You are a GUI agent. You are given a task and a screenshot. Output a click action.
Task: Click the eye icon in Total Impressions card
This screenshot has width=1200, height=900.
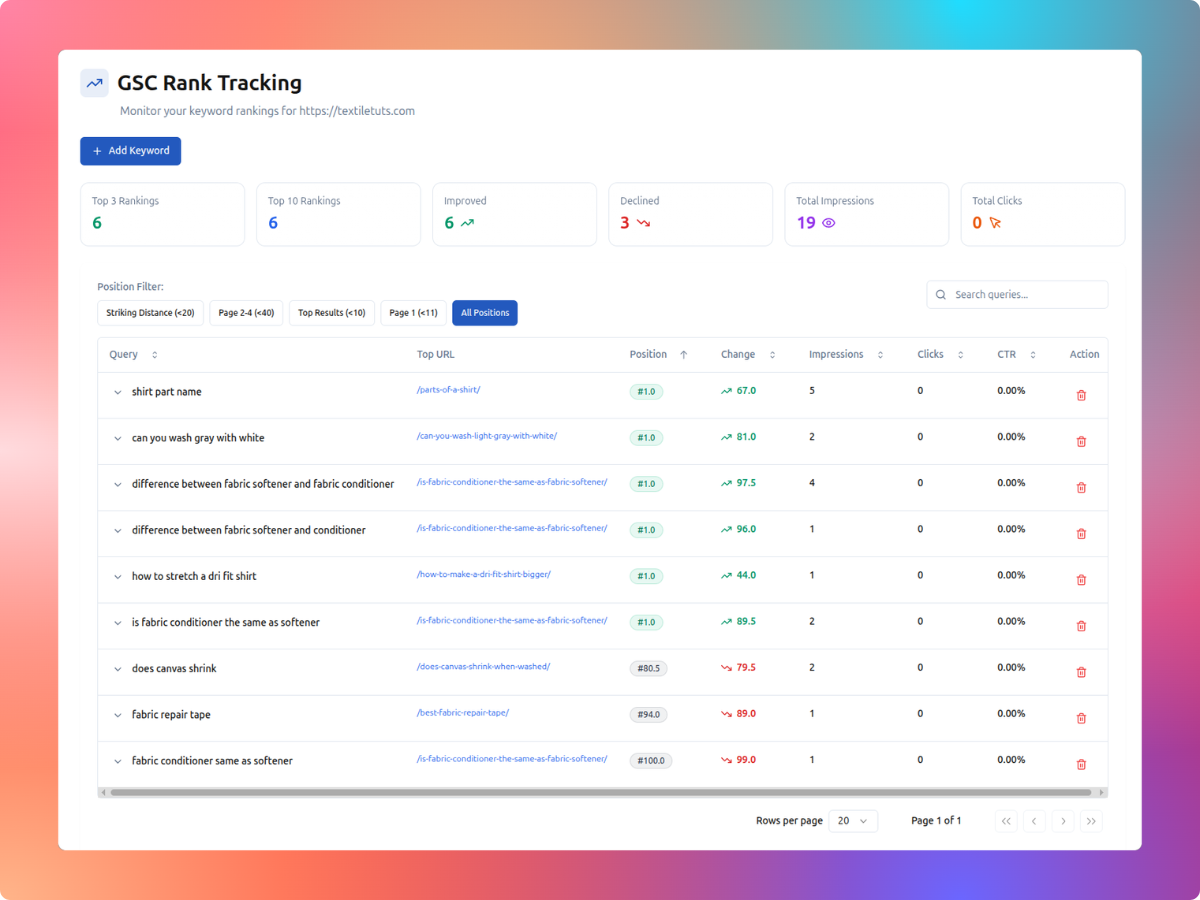828,223
